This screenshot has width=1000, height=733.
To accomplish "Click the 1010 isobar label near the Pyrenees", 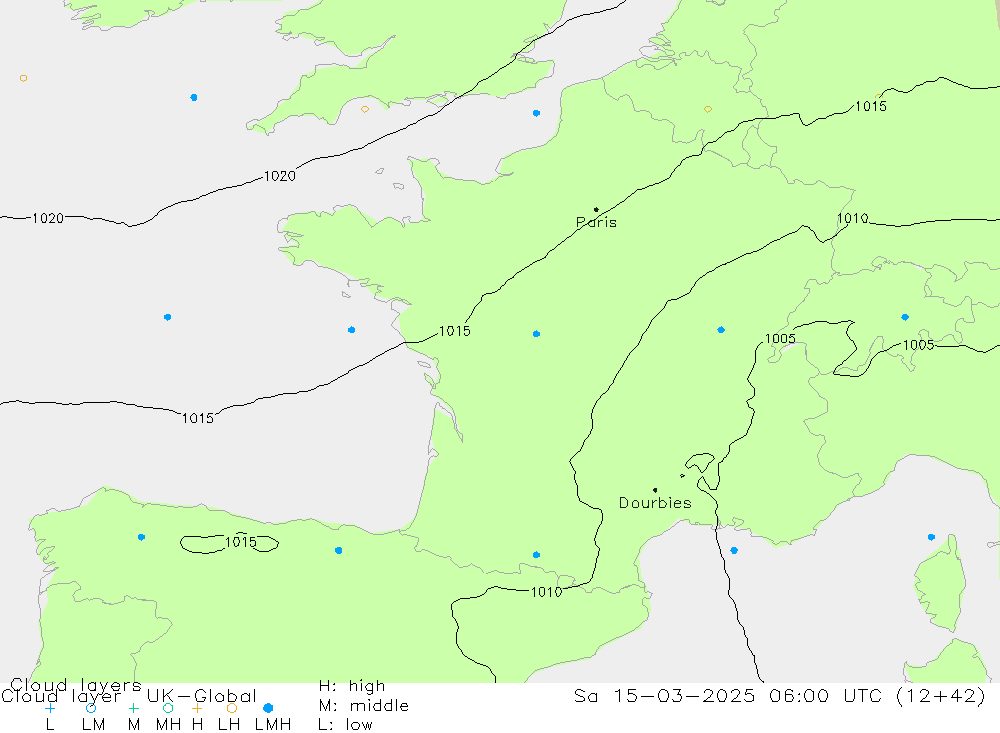I will coord(547,592).
